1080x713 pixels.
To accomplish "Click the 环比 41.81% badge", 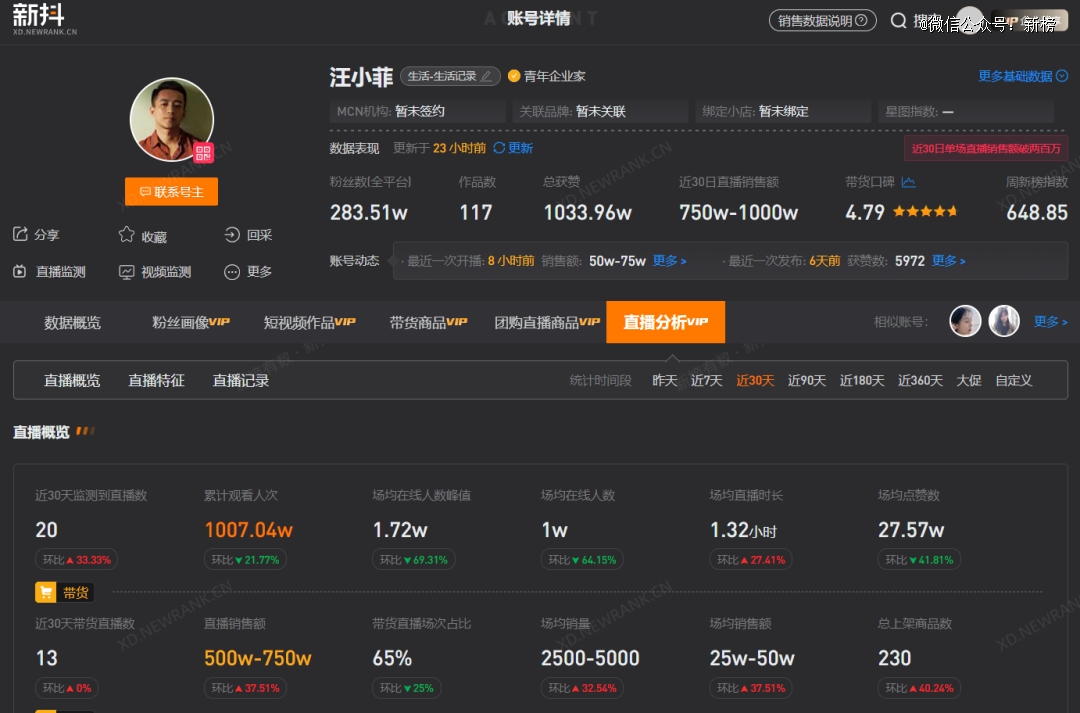I will (x=919, y=560).
